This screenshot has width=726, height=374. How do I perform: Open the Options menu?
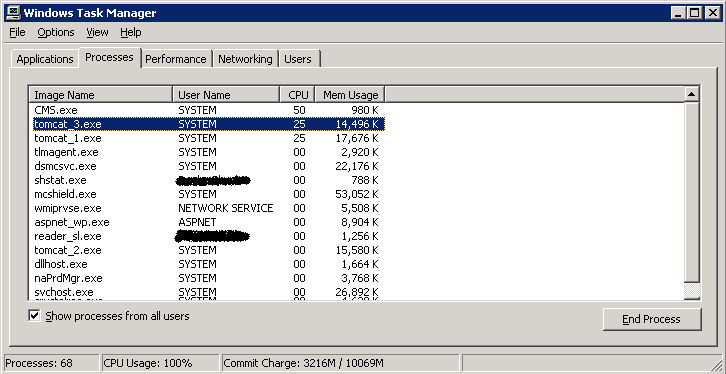click(x=56, y=32)
